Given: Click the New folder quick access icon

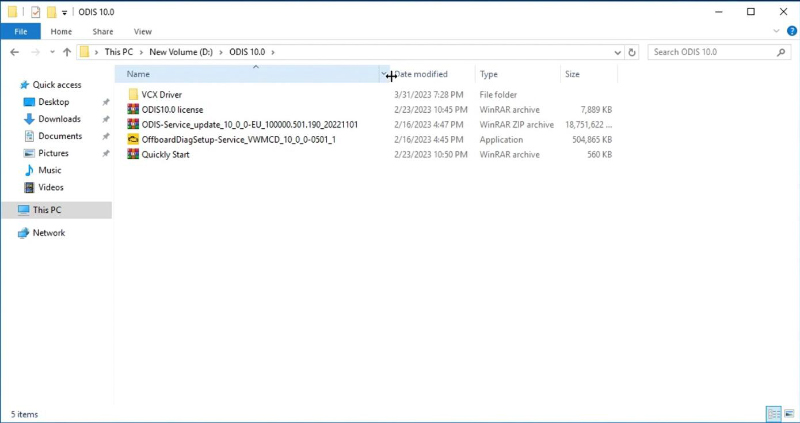Looking at the screenshot, I should coord(52,12).
